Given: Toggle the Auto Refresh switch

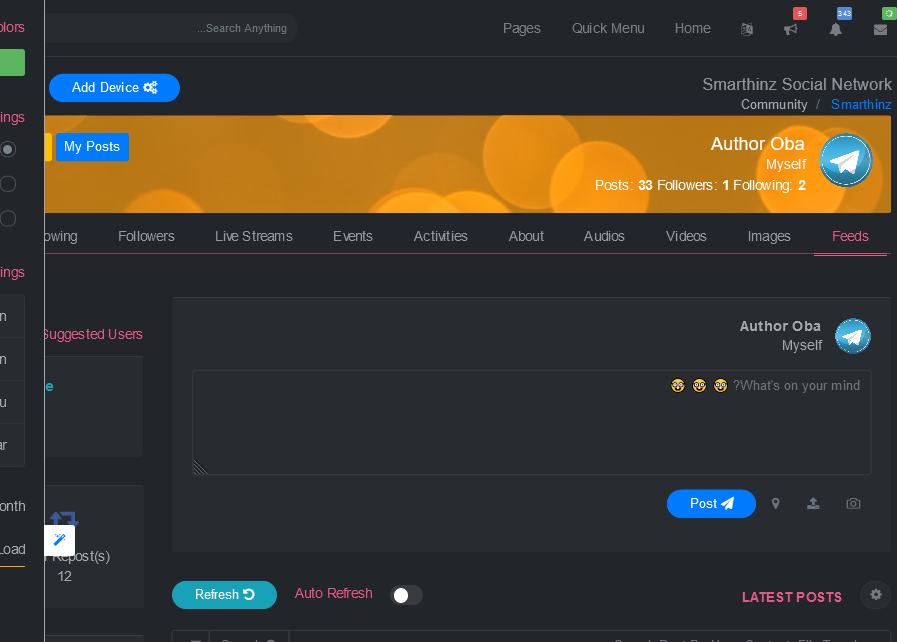Looking at the screenshot, I should click(x=406, y=595).
